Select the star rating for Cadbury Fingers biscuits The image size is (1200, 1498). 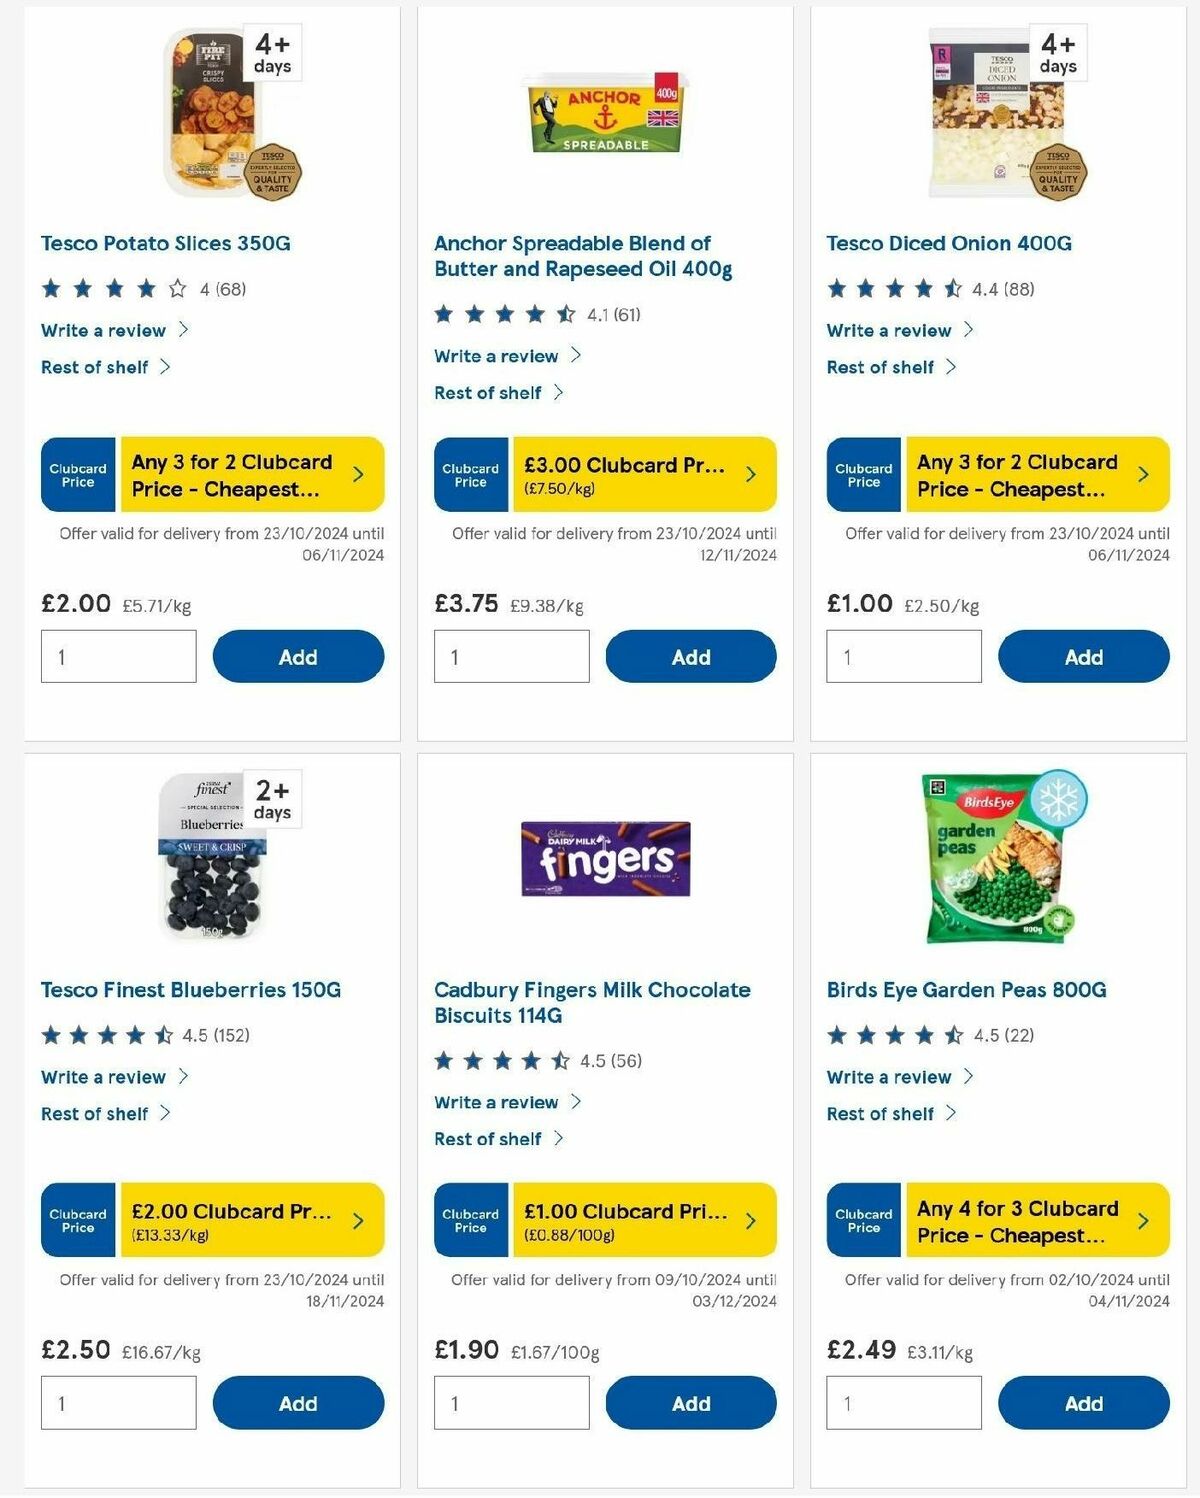[x=497, y=1058]
